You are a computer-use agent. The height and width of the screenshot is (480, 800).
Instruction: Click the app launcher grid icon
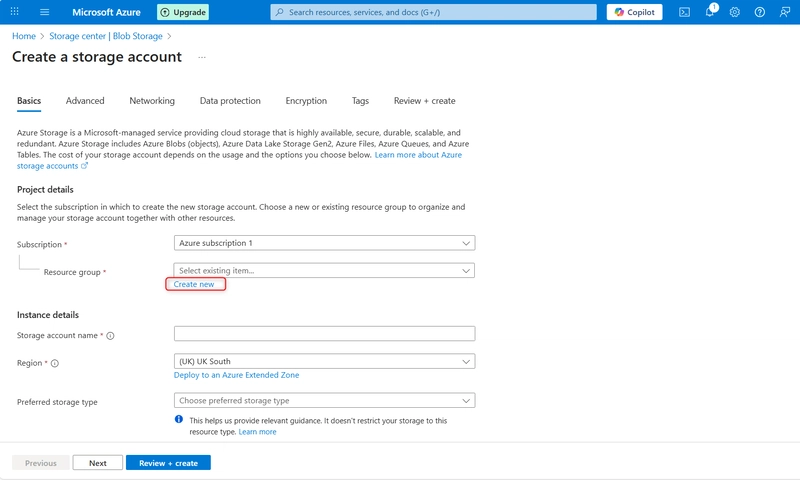pos(15,12)
